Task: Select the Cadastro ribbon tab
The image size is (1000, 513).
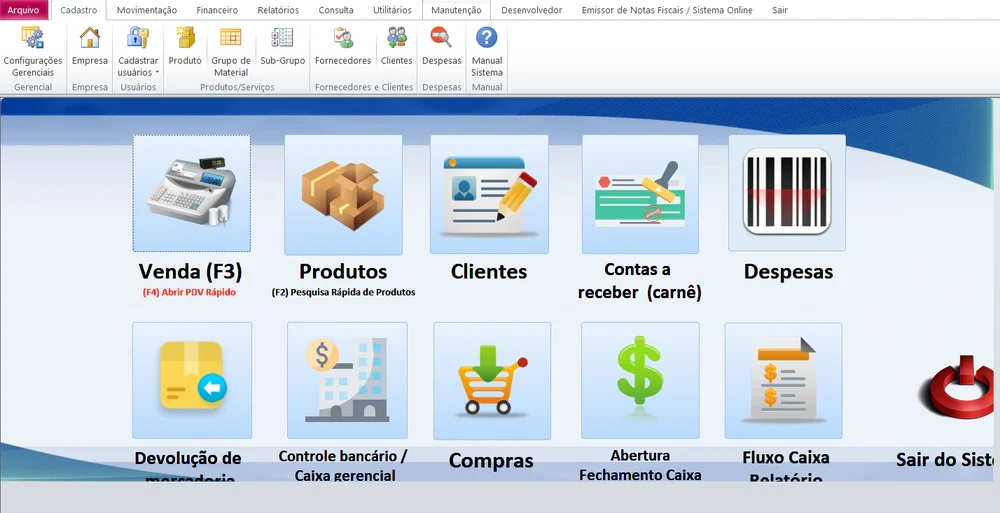Action: 78,10
